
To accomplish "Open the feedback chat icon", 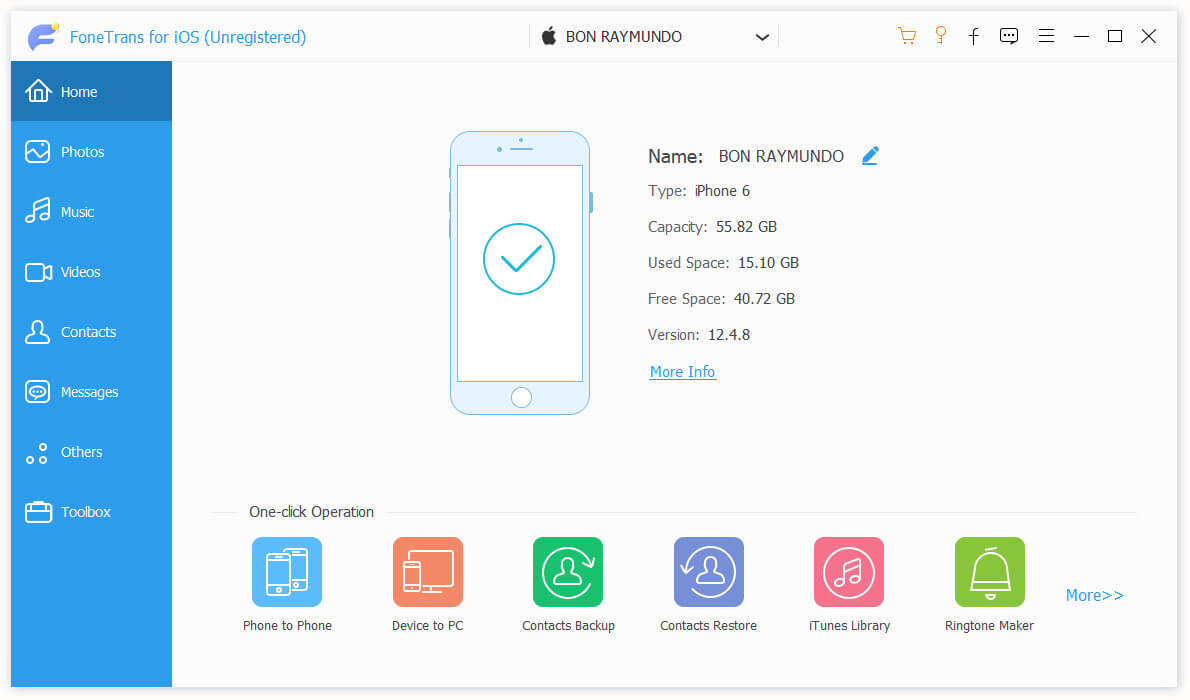I will (1009, 36).
